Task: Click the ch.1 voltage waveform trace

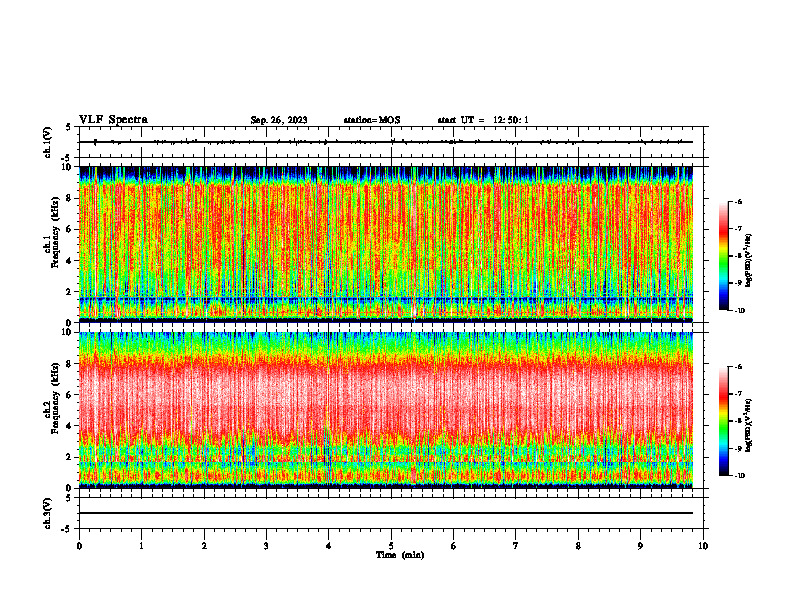Action: (386, 142)
